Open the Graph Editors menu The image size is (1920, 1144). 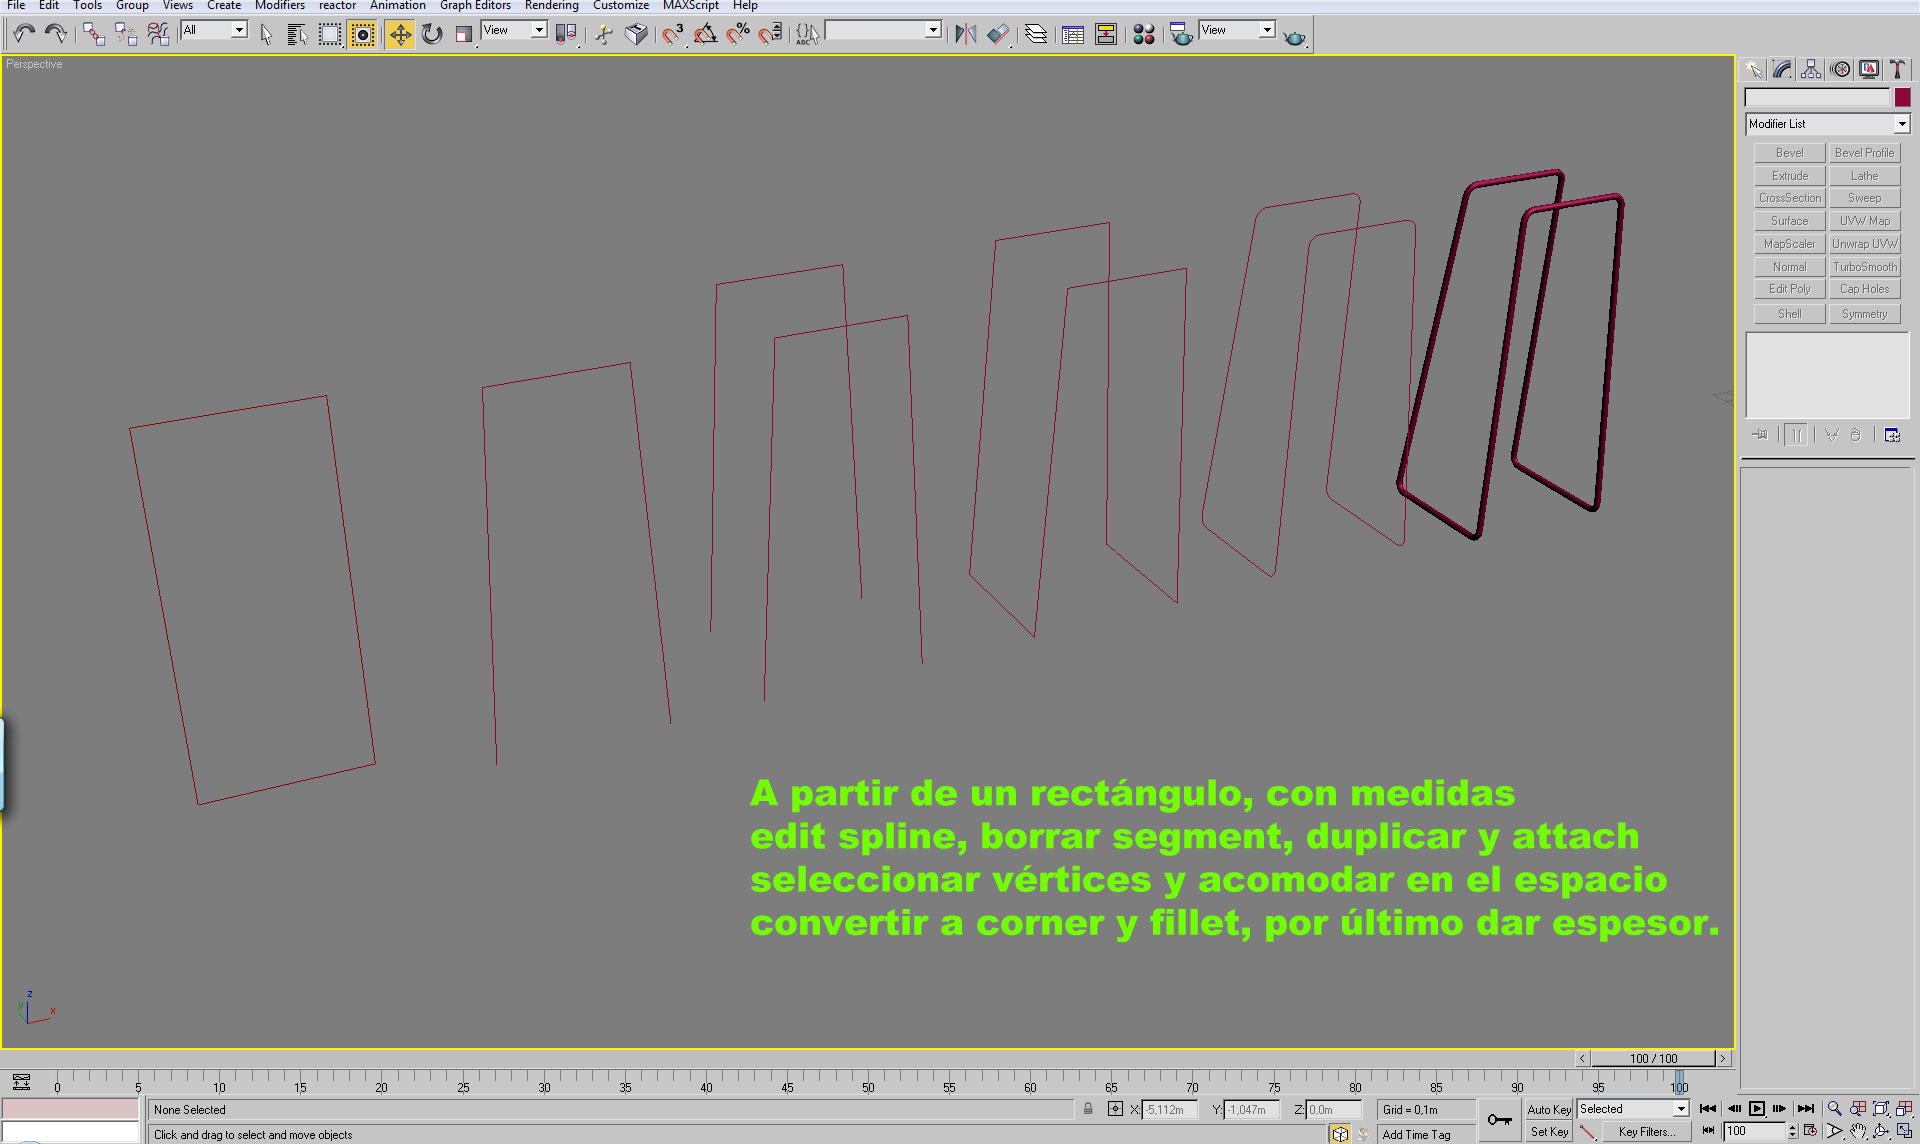coord(475,6)
